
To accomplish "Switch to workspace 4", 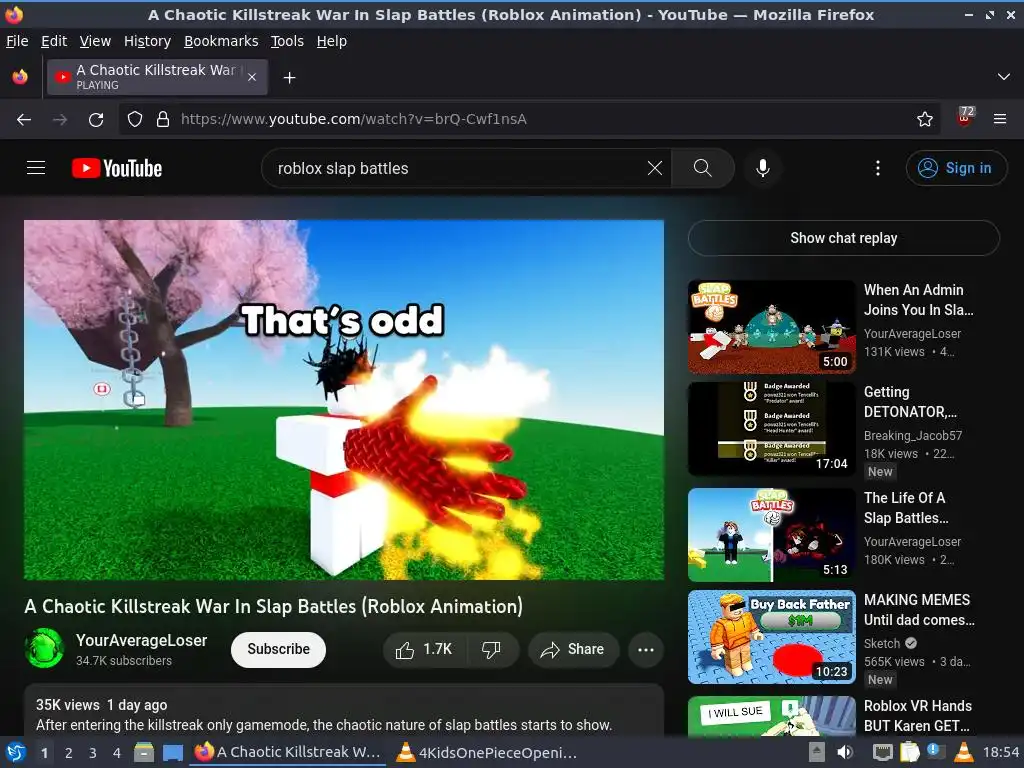I will 116,753.
